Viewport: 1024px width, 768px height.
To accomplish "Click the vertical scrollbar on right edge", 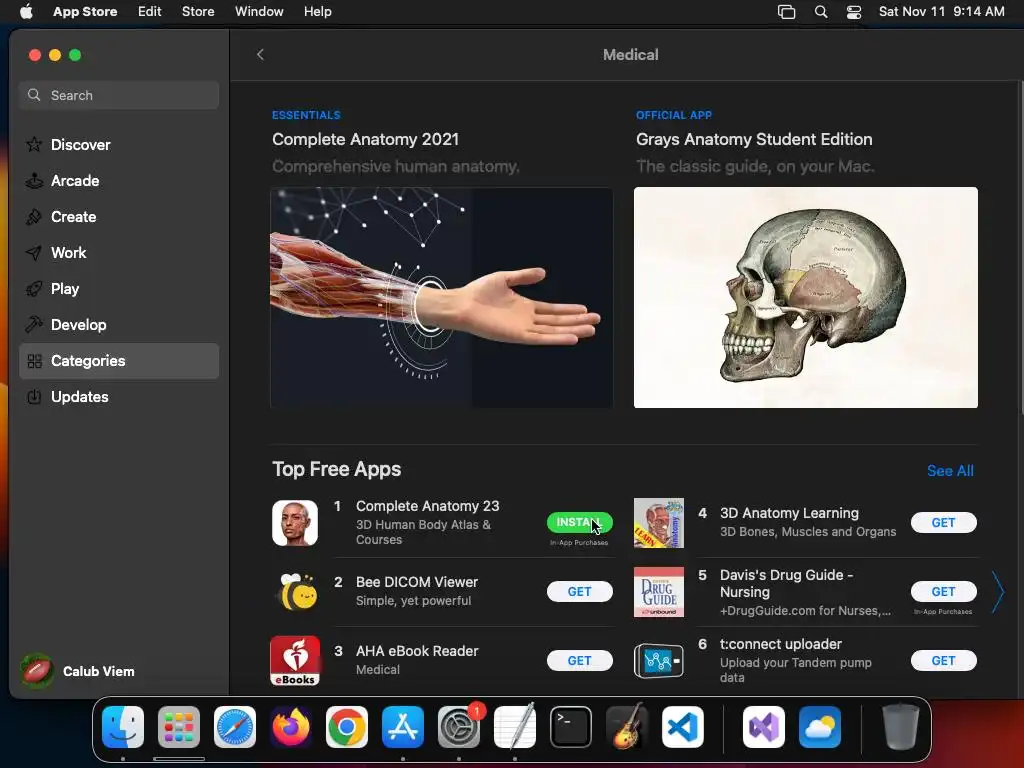I will tap(1020, 248).
